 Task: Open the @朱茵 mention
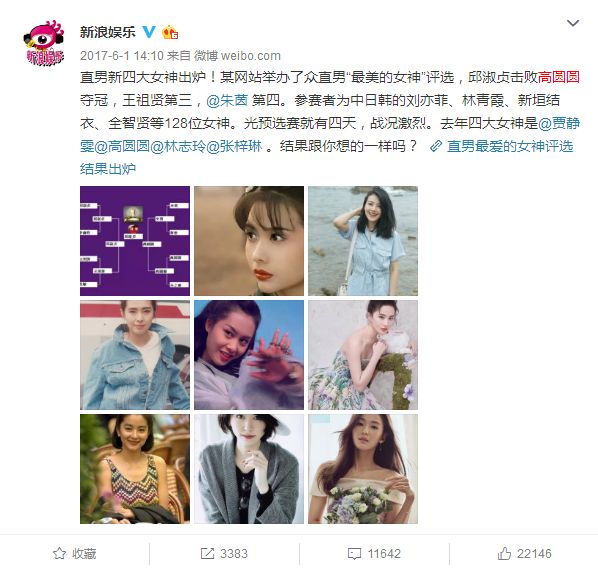[x=227, y=100]
